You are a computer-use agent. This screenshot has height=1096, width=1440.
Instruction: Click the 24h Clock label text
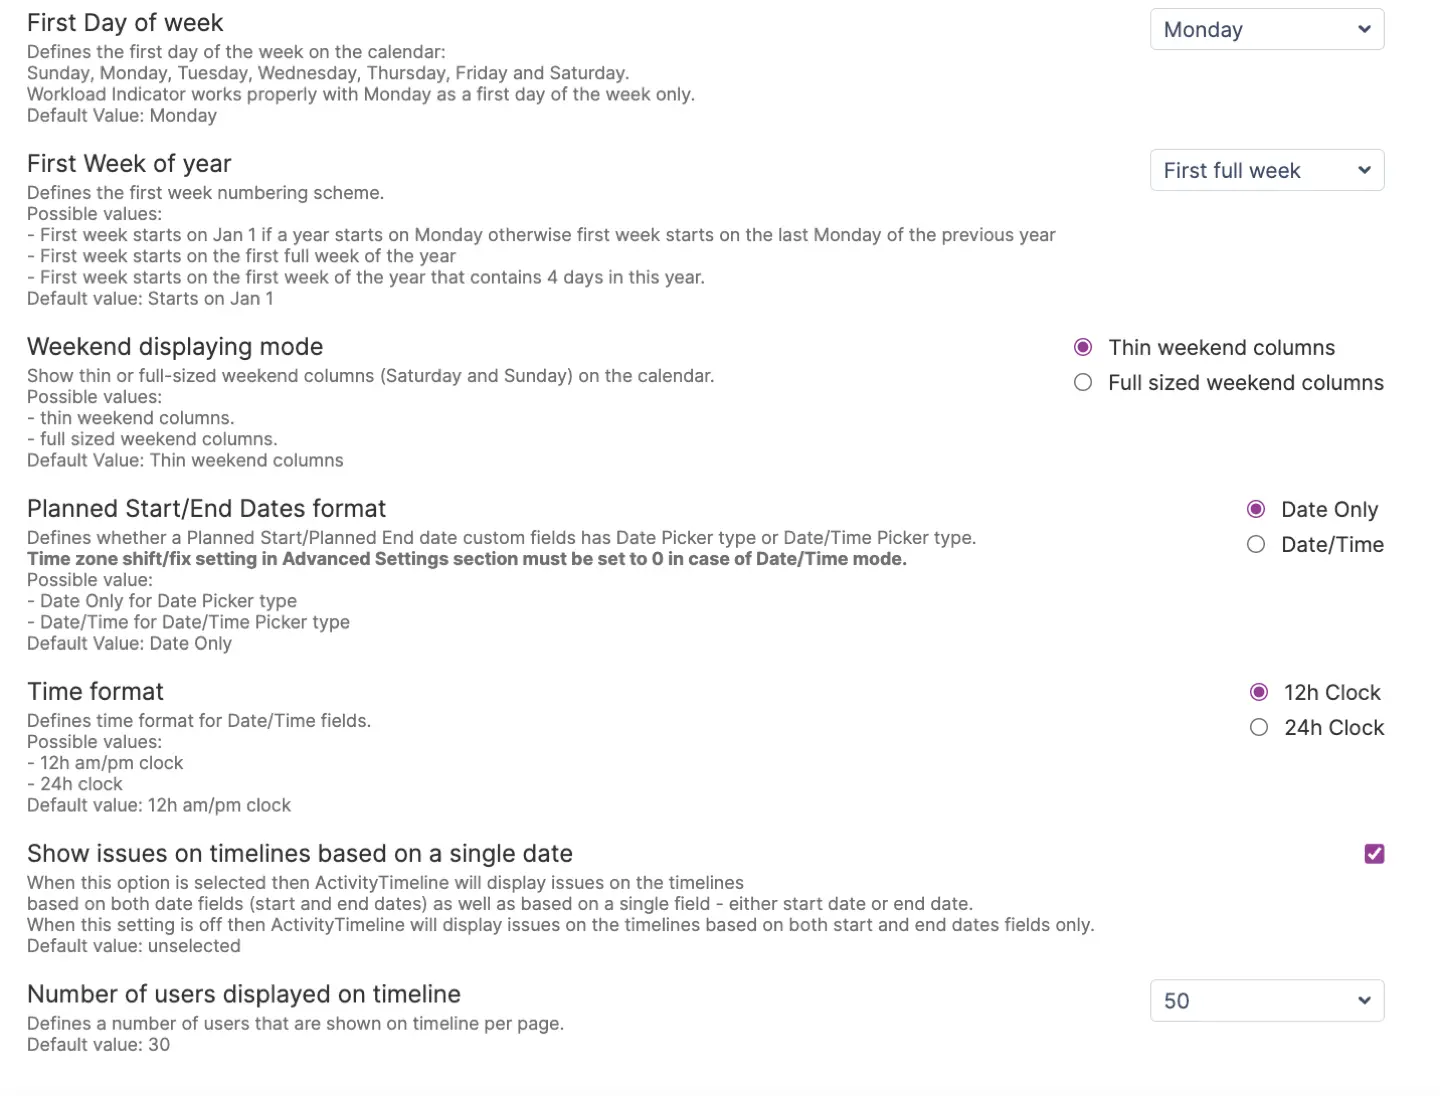tap(1333, 728)
